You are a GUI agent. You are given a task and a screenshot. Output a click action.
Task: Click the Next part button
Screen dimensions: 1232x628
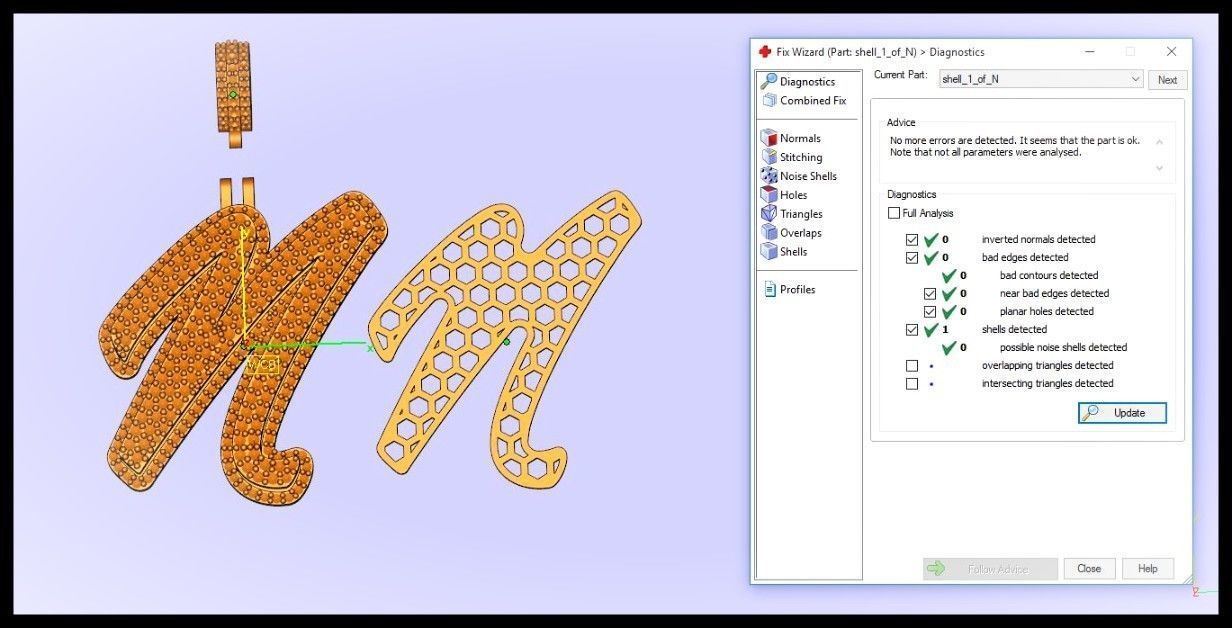click(1167, 80)
